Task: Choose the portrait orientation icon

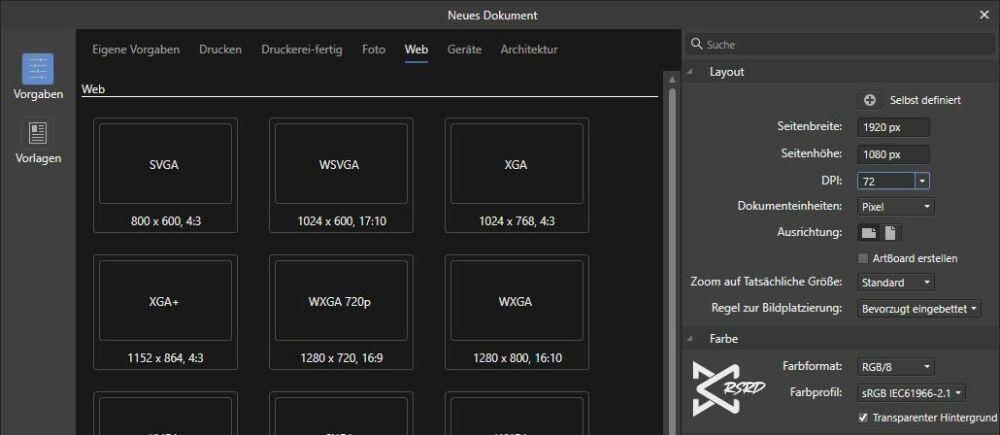Action: 891,233
